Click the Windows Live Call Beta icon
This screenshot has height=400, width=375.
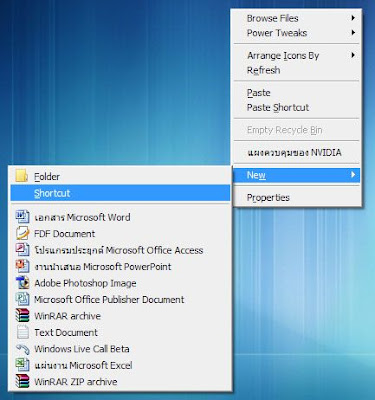[x=22, y=348]
